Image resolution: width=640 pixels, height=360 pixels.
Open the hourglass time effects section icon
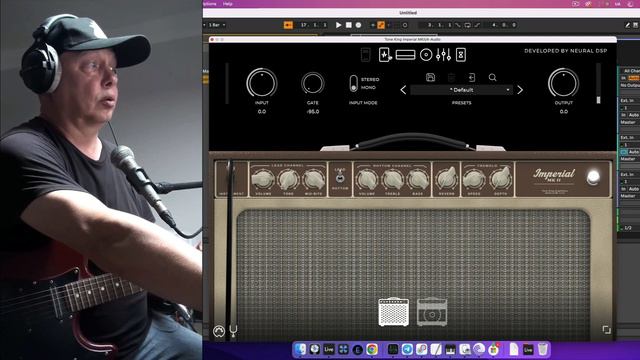(461, 55)
